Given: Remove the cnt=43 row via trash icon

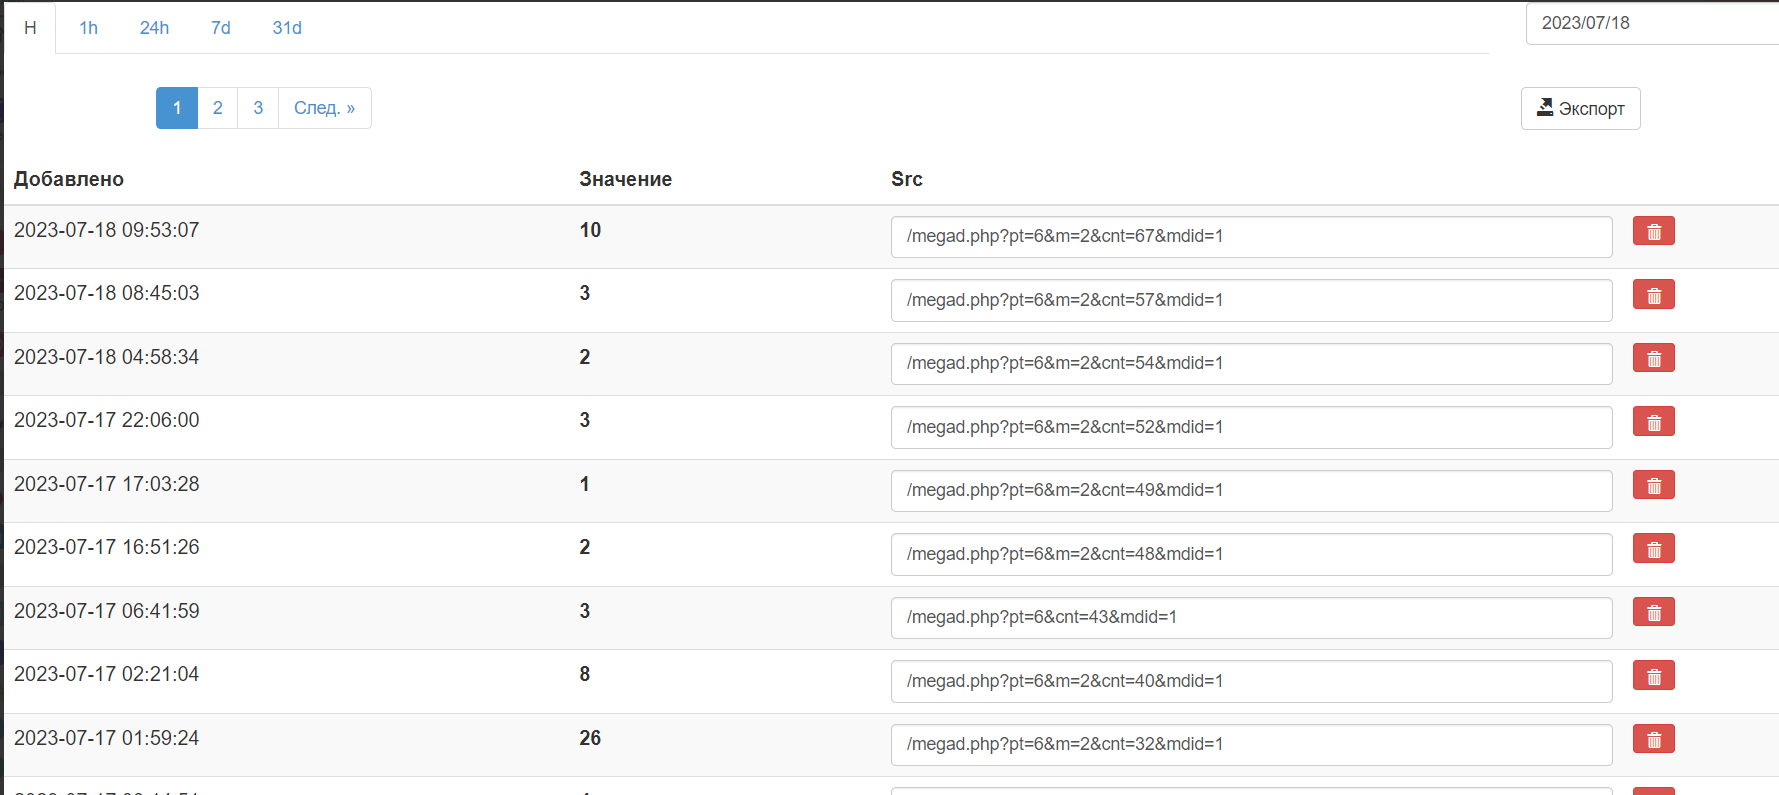Looking at the screenshot, I should 1653,612.
